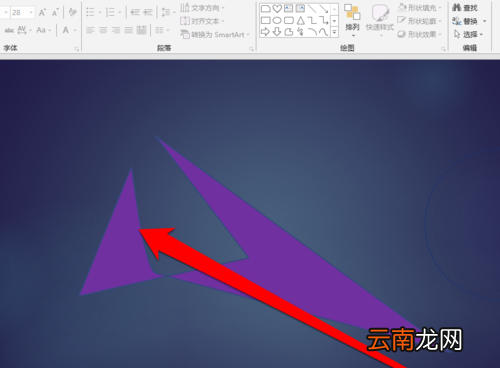Select the heart shape in shapes gallery
Image resolution: width=500 pixels, height=368 pixels.
pos(277,8)
